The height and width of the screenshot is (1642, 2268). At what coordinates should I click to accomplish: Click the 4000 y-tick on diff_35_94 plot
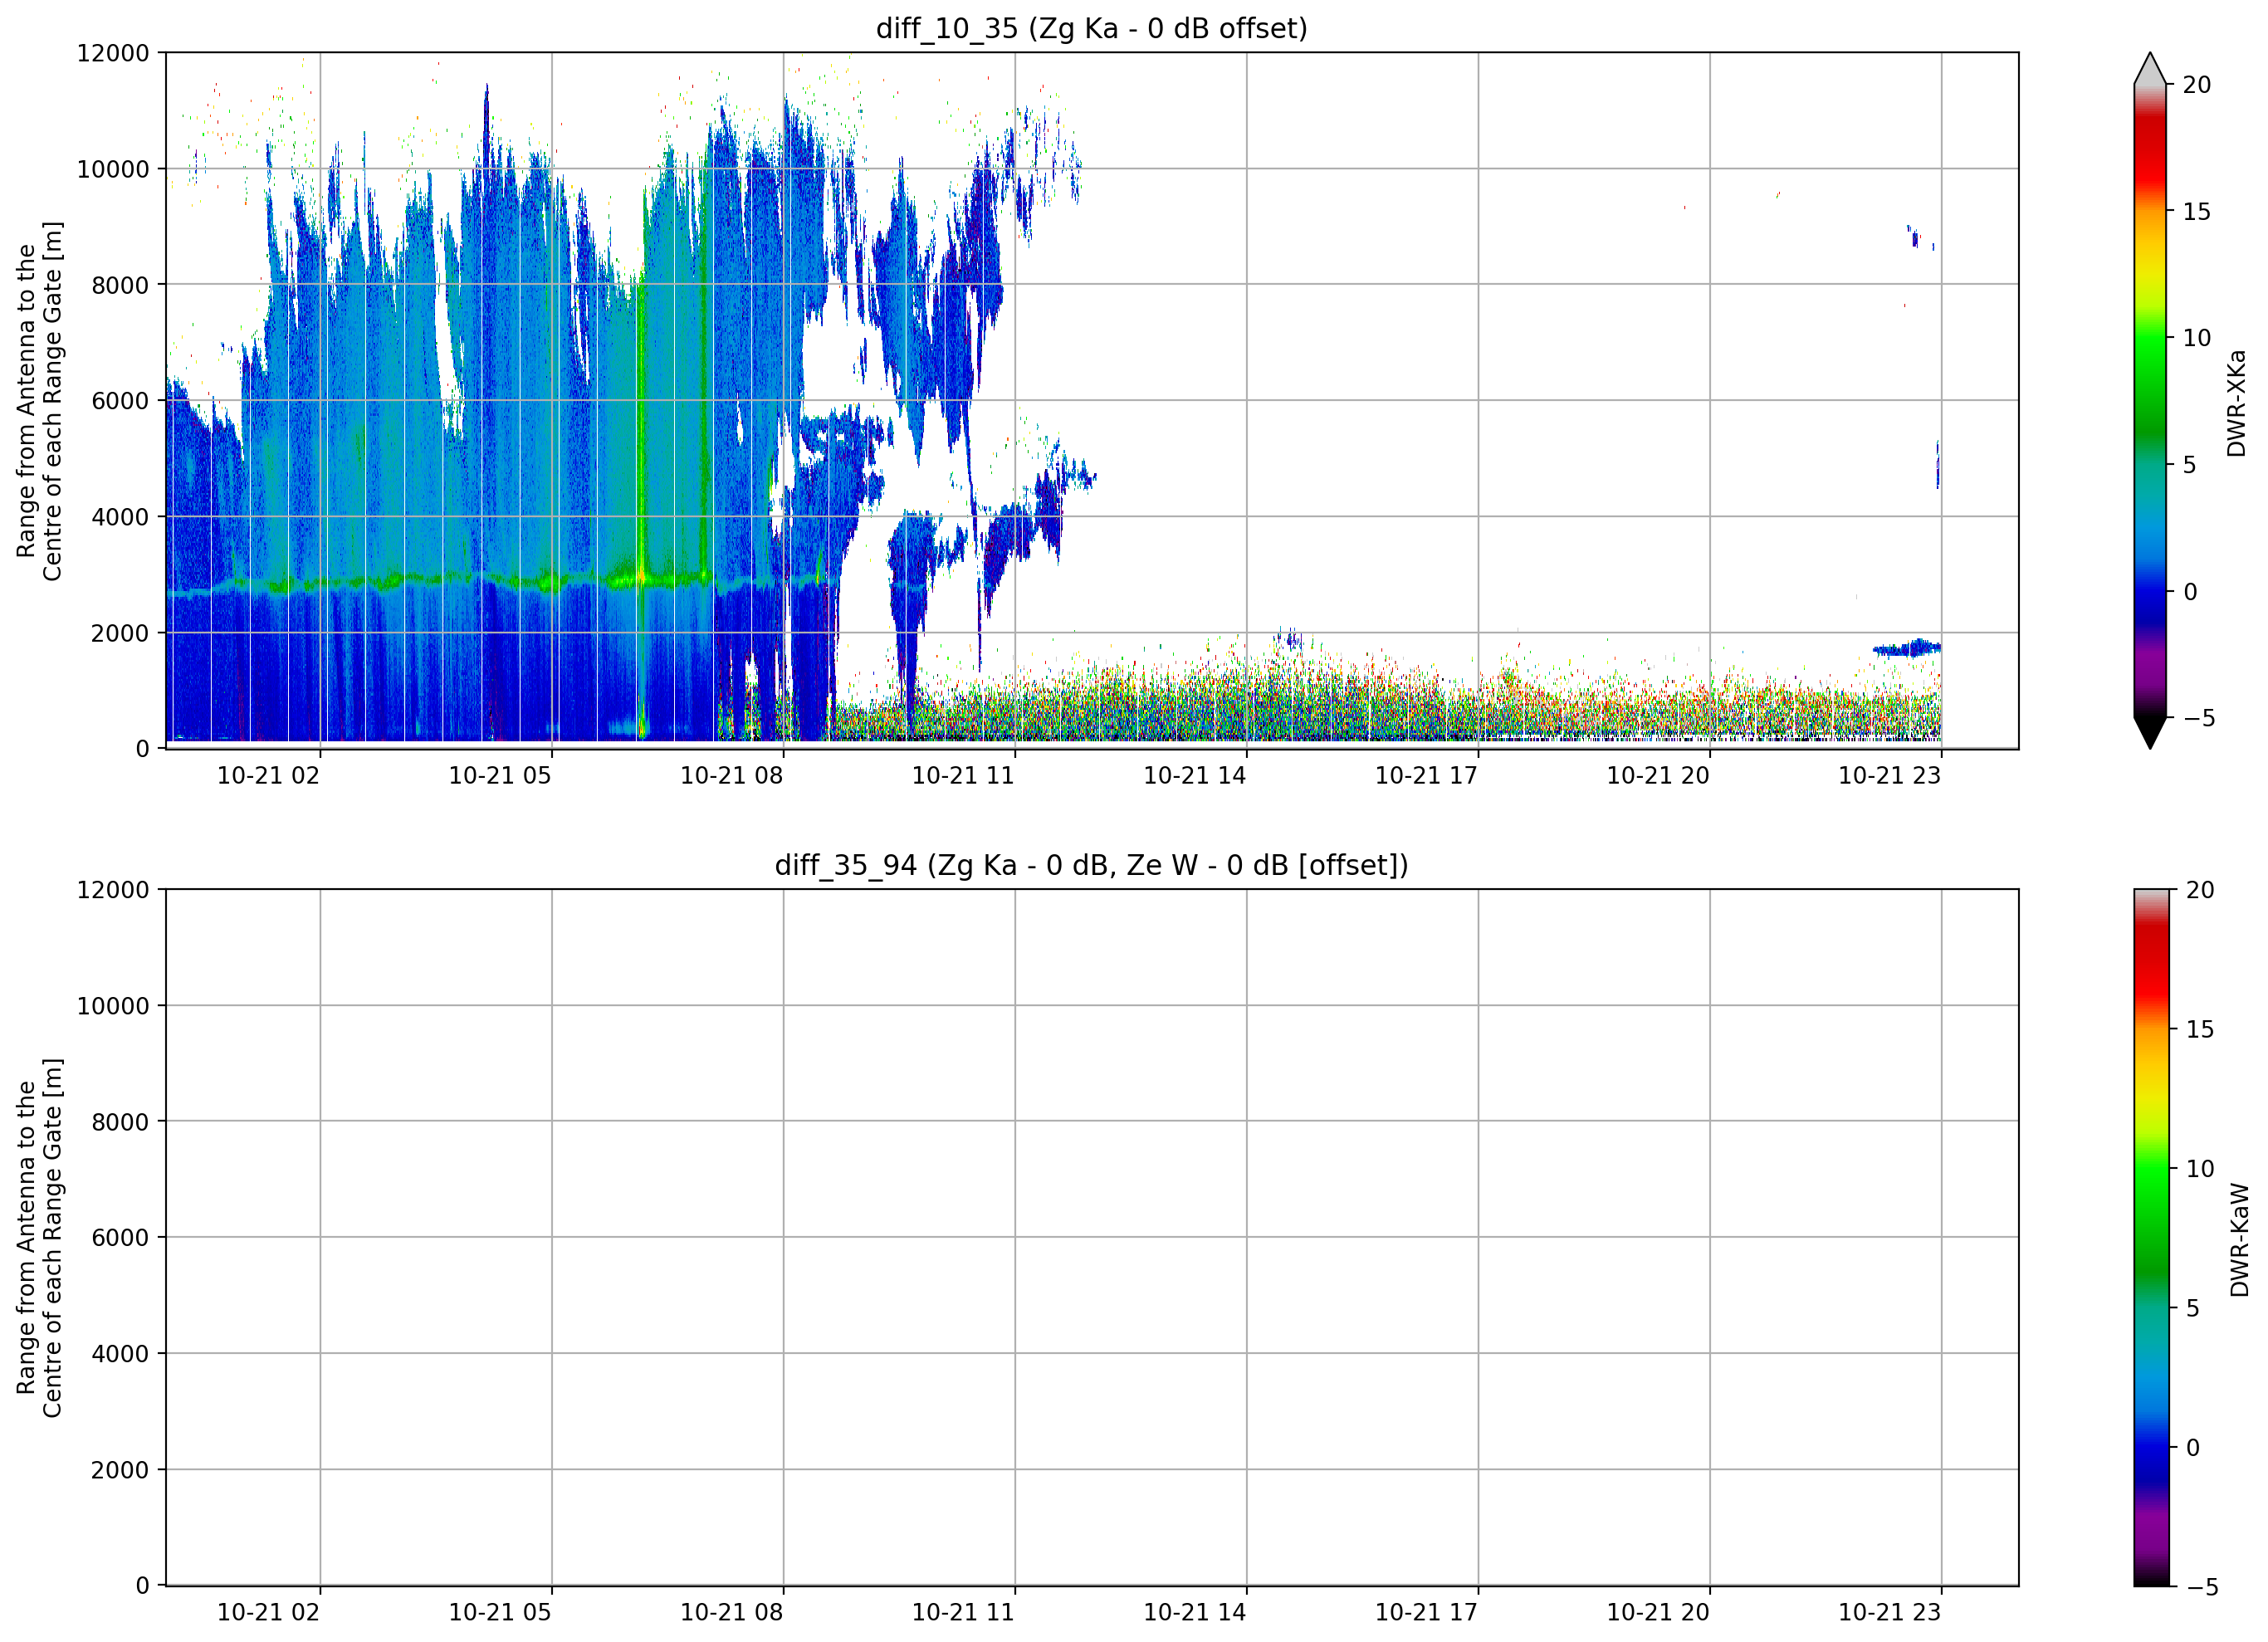coord(120,1354)
